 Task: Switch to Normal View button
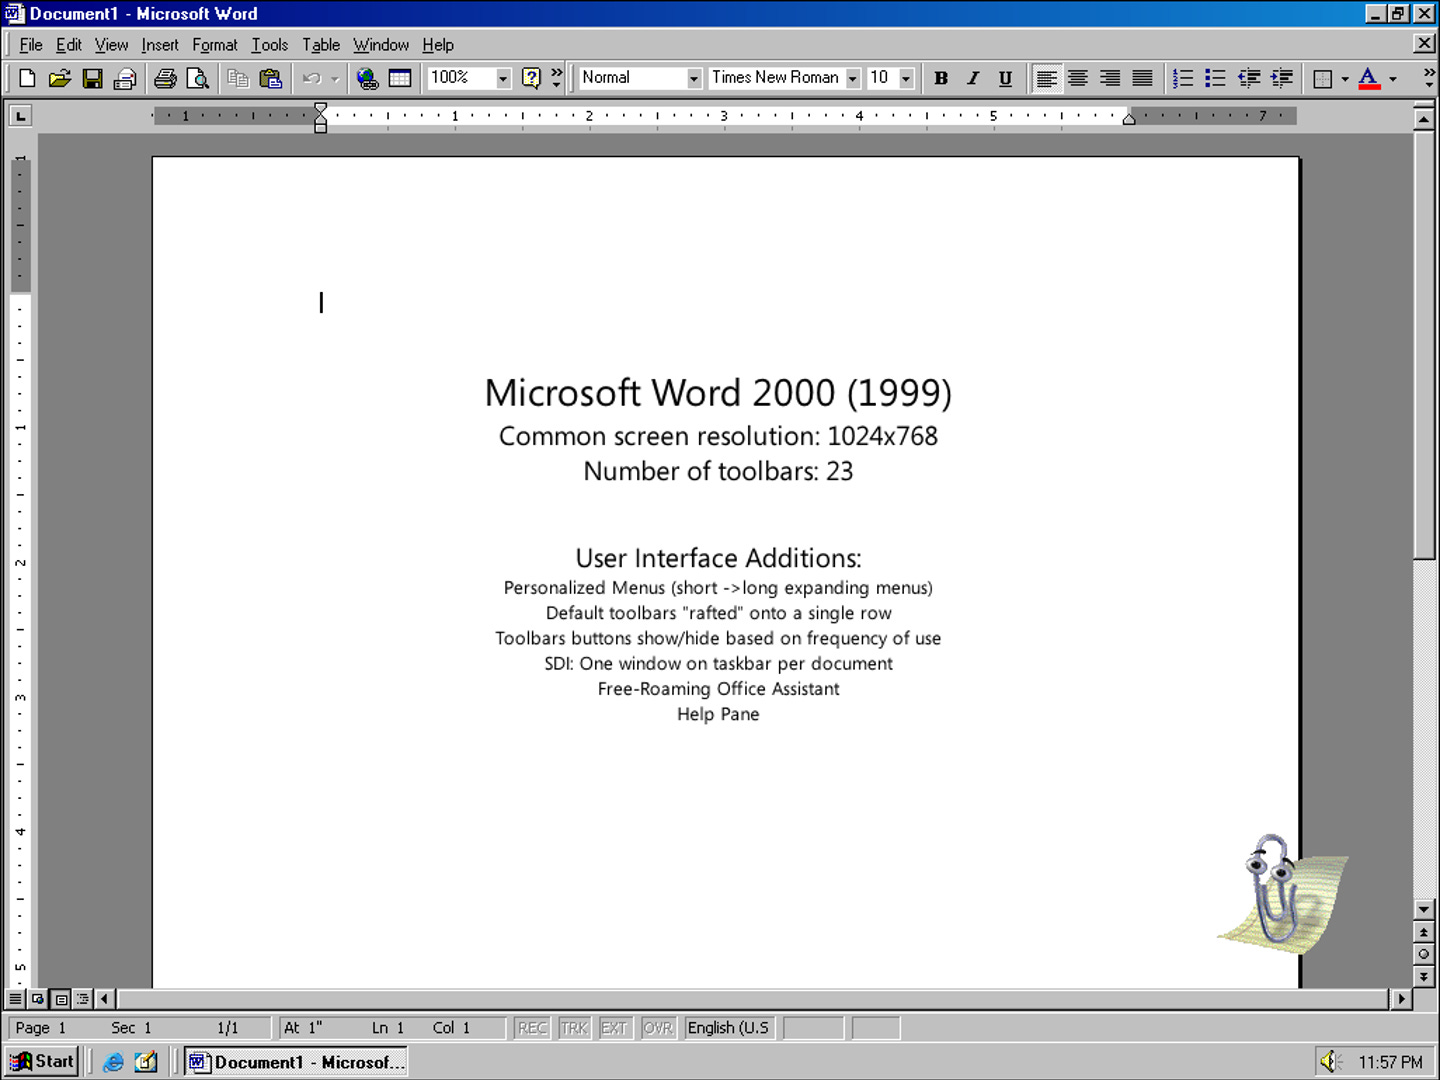click(x=15, y=998)
